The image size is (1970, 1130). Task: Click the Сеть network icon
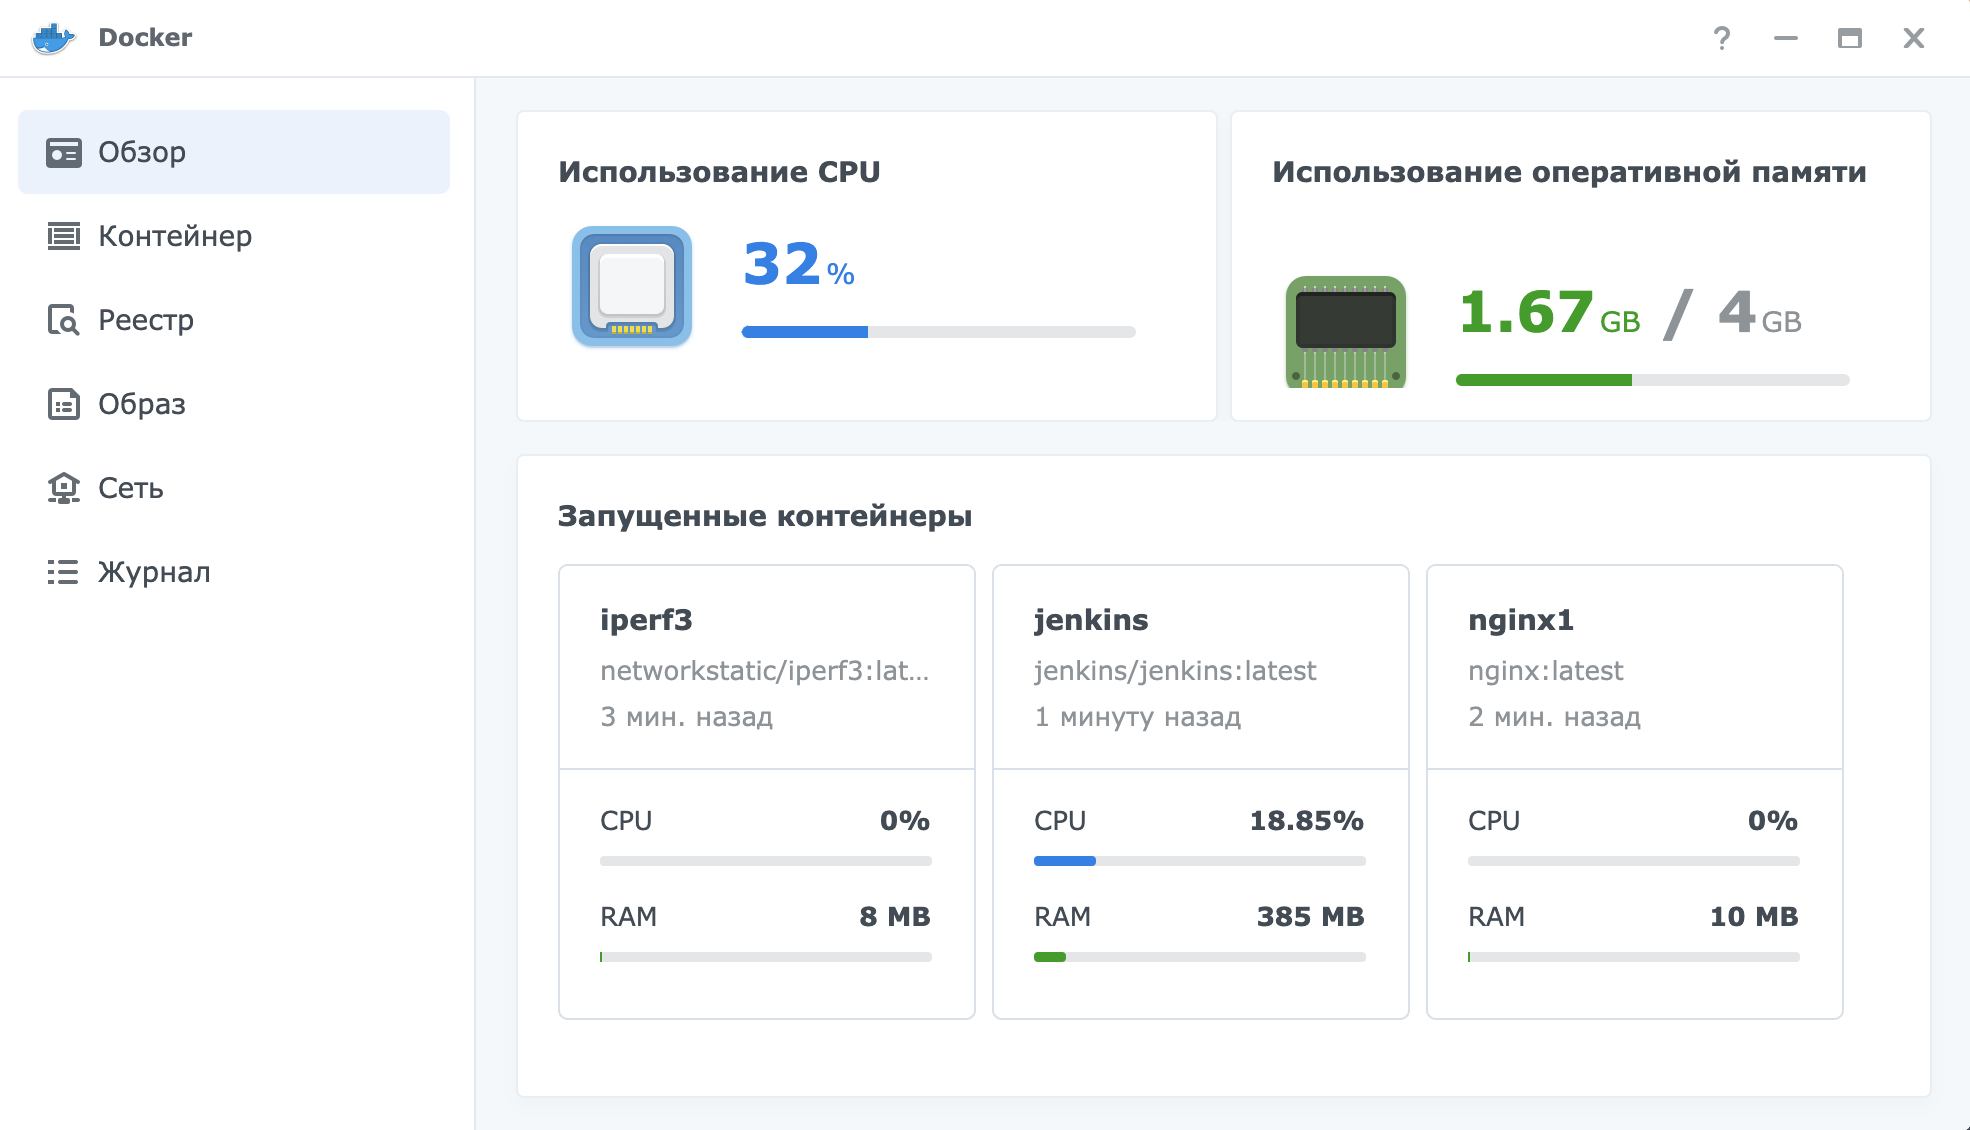(64, 488)
